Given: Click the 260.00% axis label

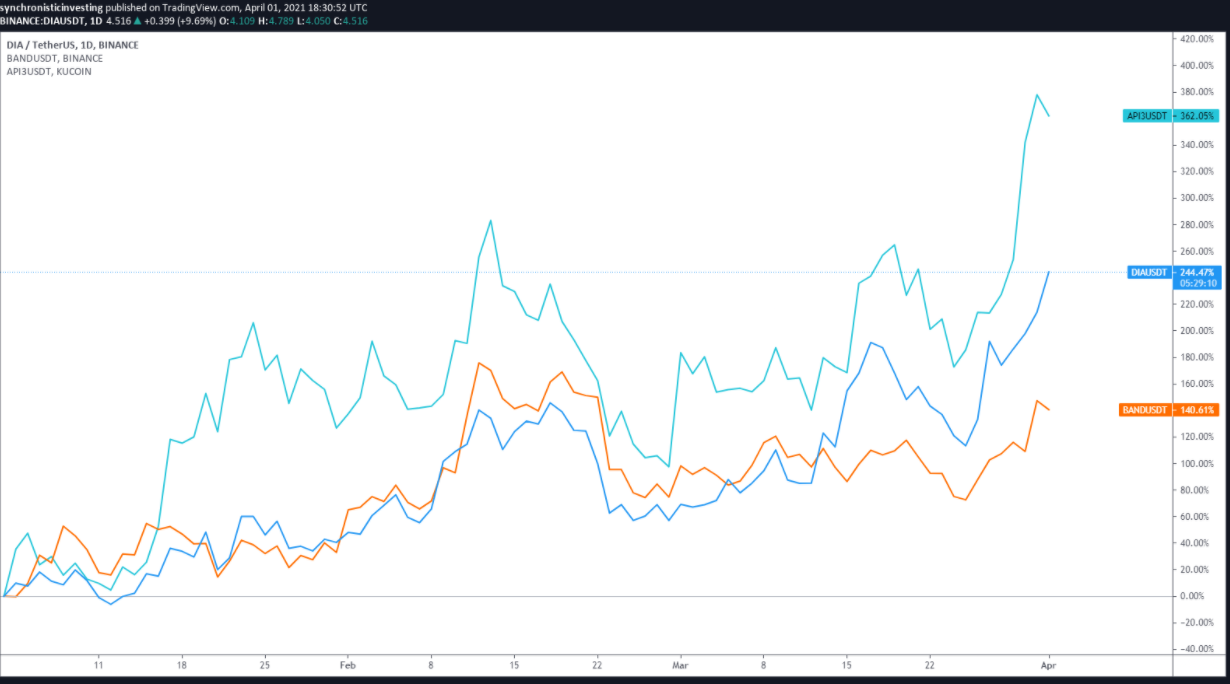Looking at the screenshot, I should (x=1197, y=251).
